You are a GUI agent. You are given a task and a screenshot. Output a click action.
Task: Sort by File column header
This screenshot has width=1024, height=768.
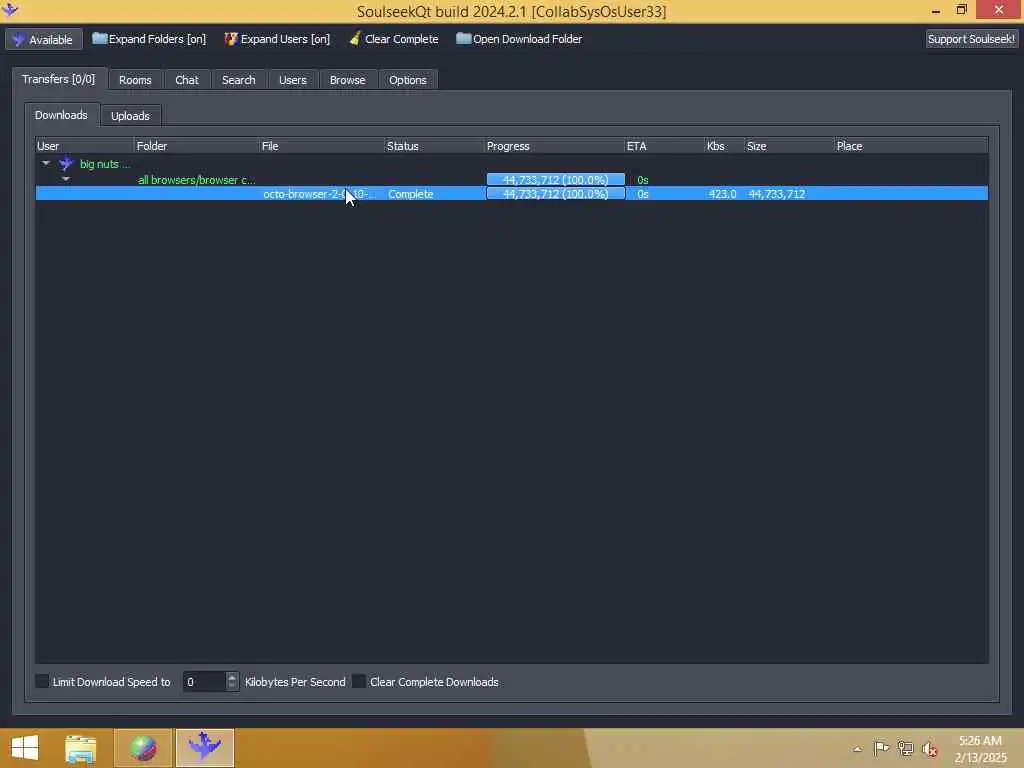click(x=322, y=146)
